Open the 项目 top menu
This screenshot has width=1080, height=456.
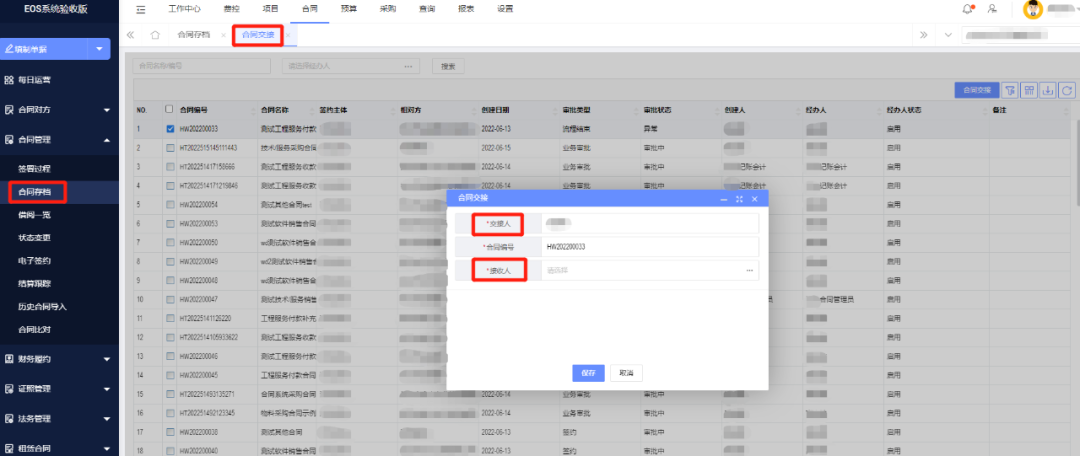271,10
